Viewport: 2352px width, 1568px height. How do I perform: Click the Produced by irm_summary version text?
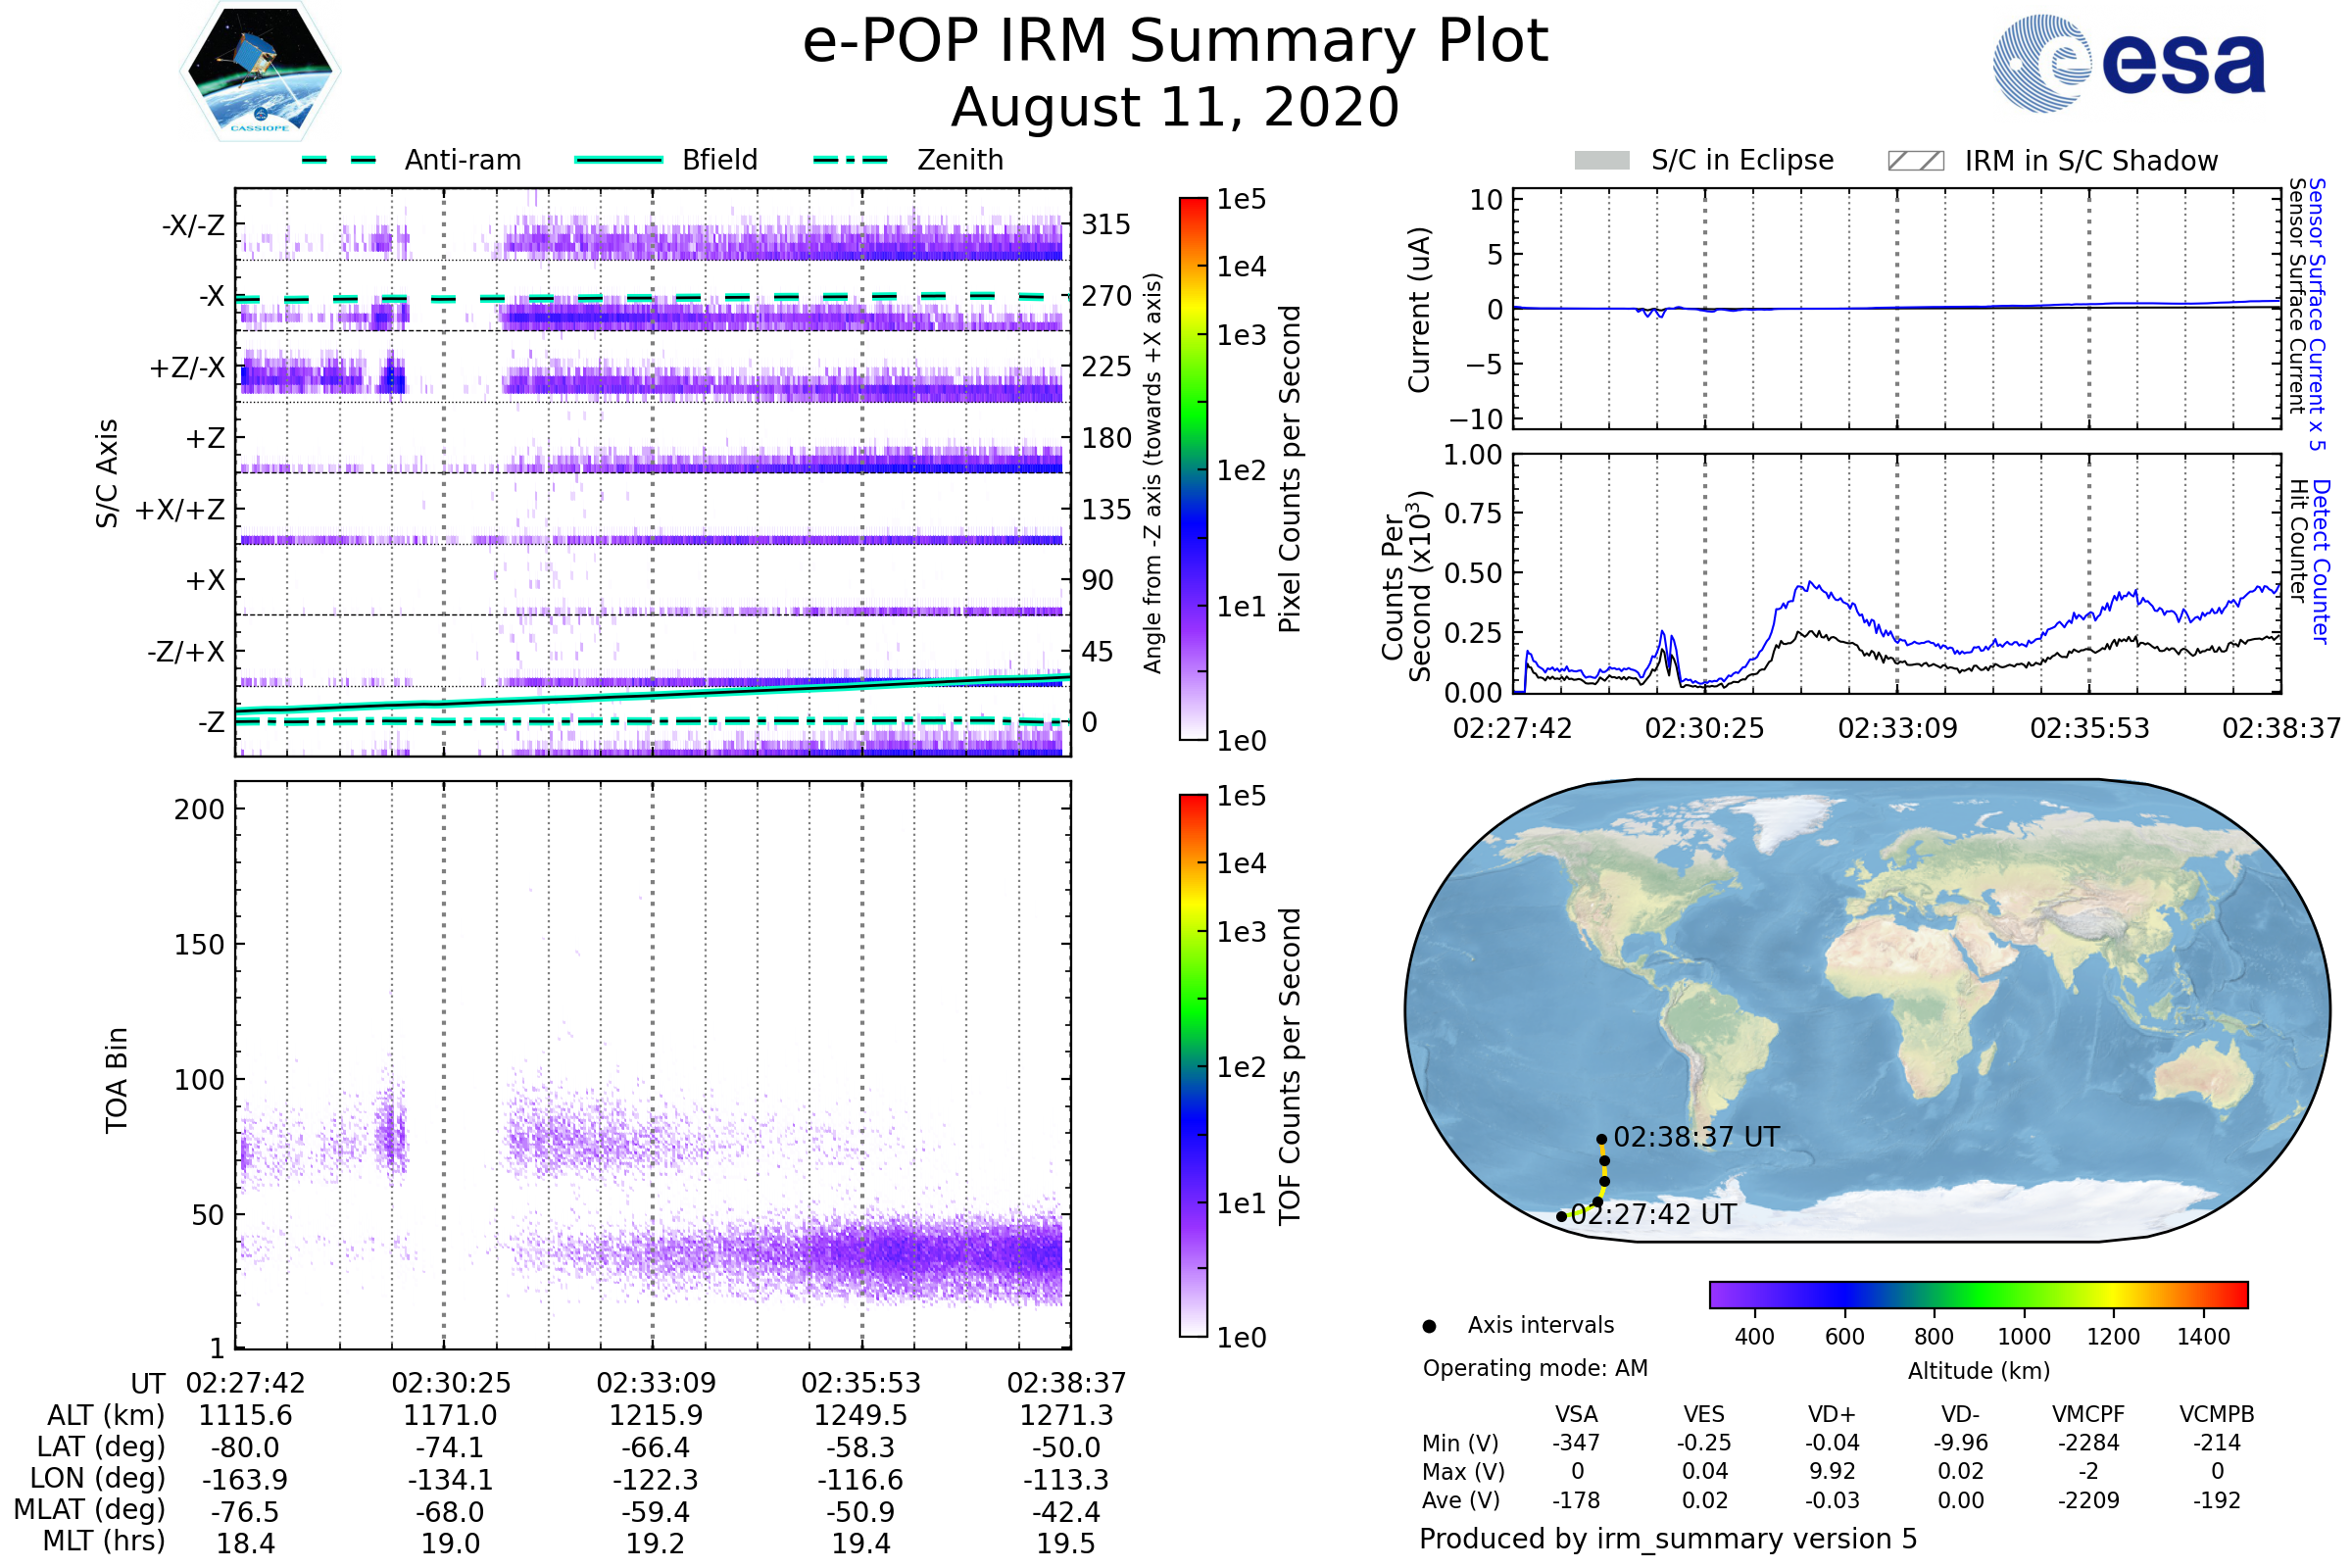click(x=1667, y=1538)
